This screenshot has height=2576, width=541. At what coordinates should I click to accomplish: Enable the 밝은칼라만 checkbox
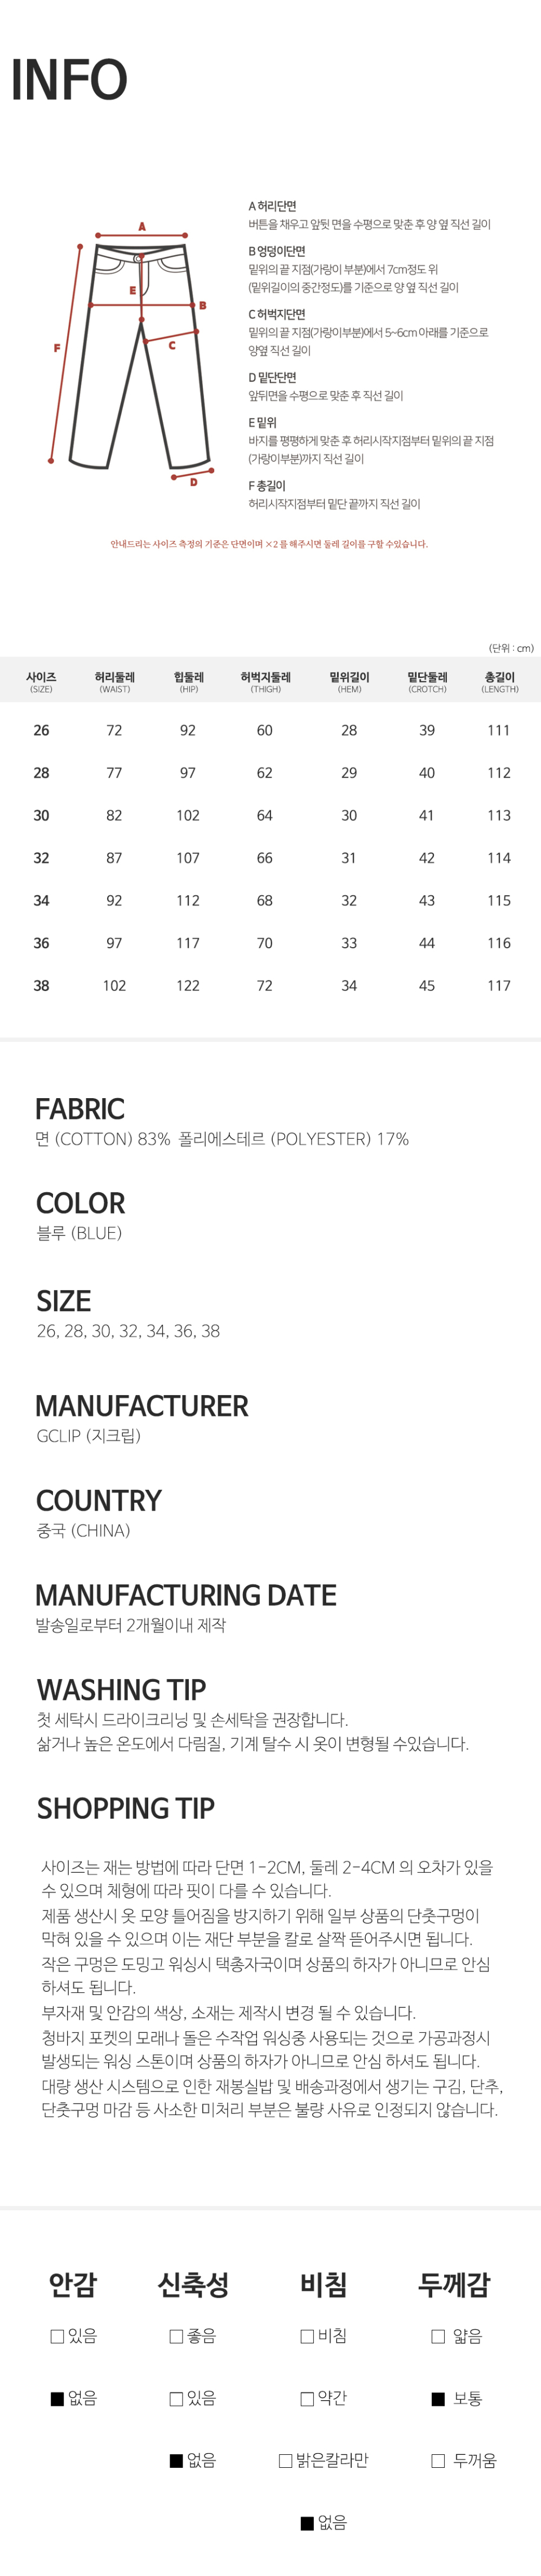[286, 2460]
